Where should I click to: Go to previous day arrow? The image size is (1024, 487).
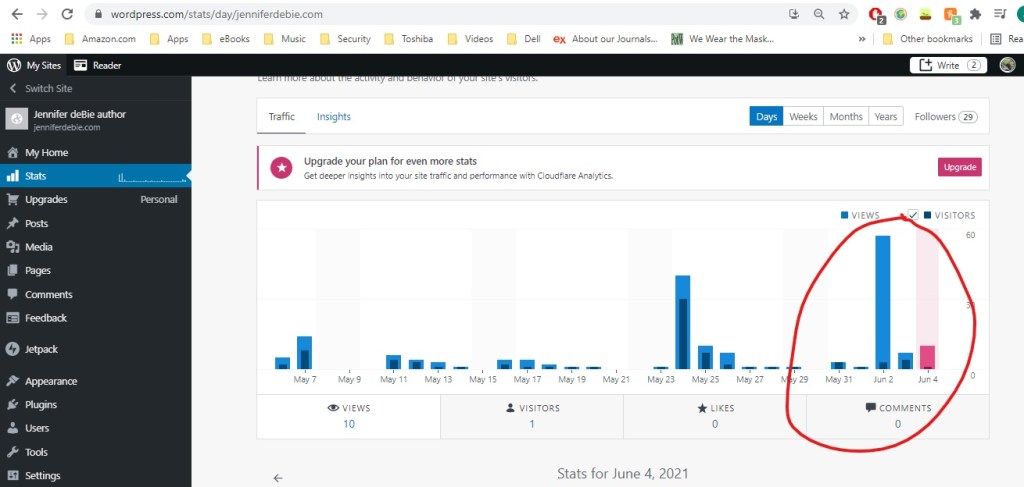point(278,478)
